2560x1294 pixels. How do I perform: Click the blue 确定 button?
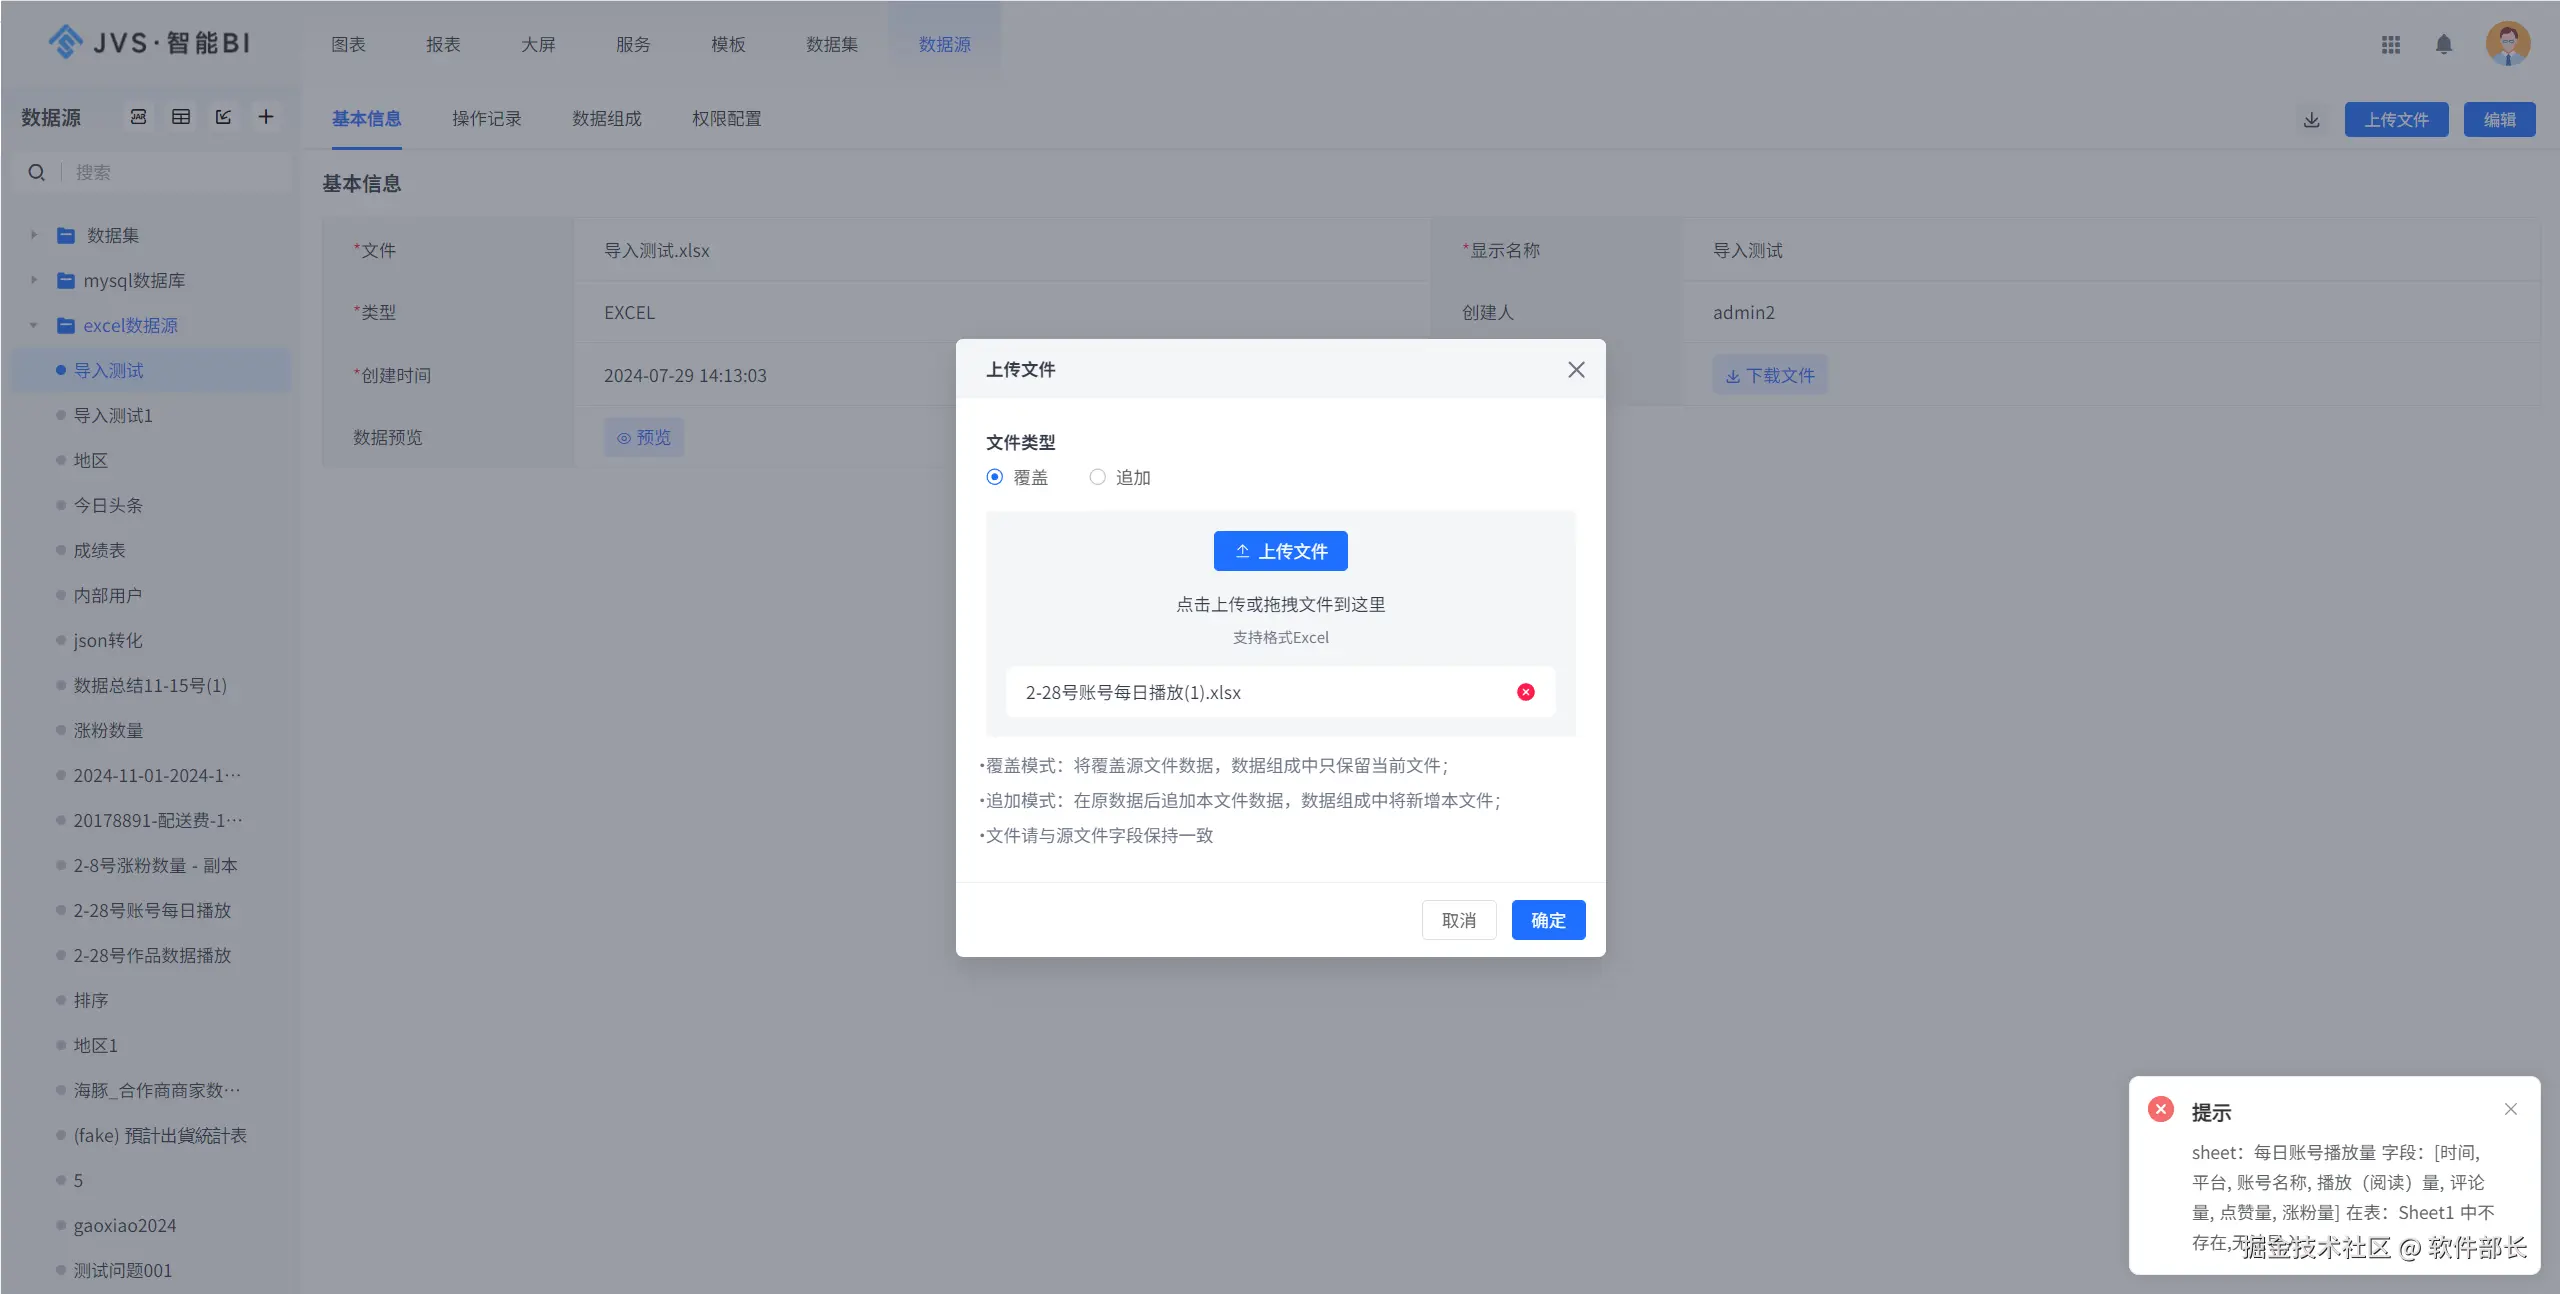pos(1547,920)
